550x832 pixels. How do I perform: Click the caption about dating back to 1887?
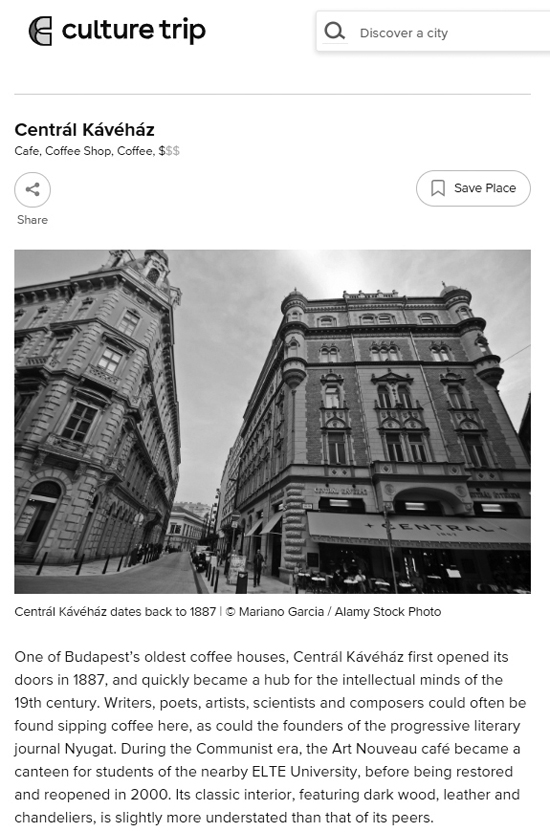[115, 612]
